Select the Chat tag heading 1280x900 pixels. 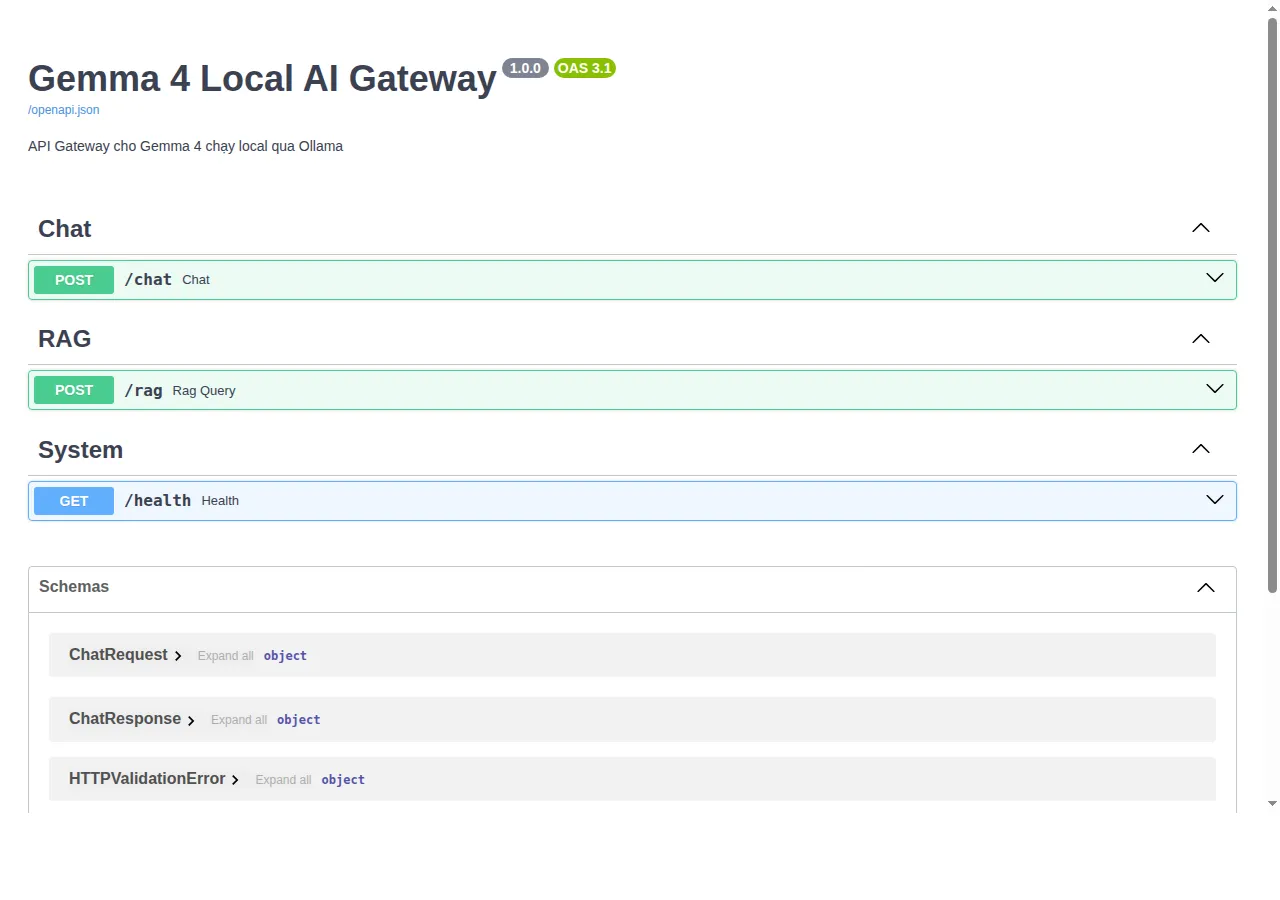[65, 229]
